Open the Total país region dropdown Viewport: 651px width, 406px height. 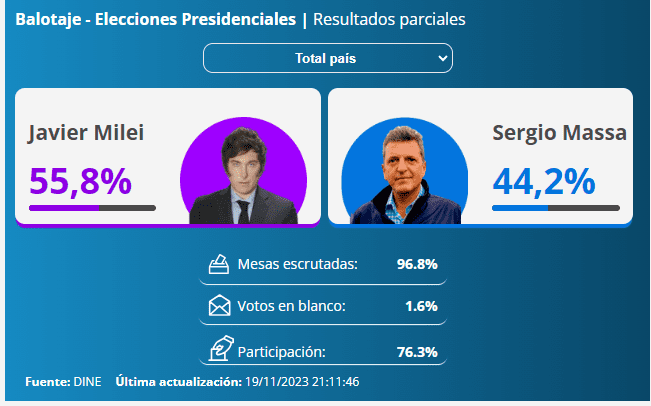click(327, 58)
